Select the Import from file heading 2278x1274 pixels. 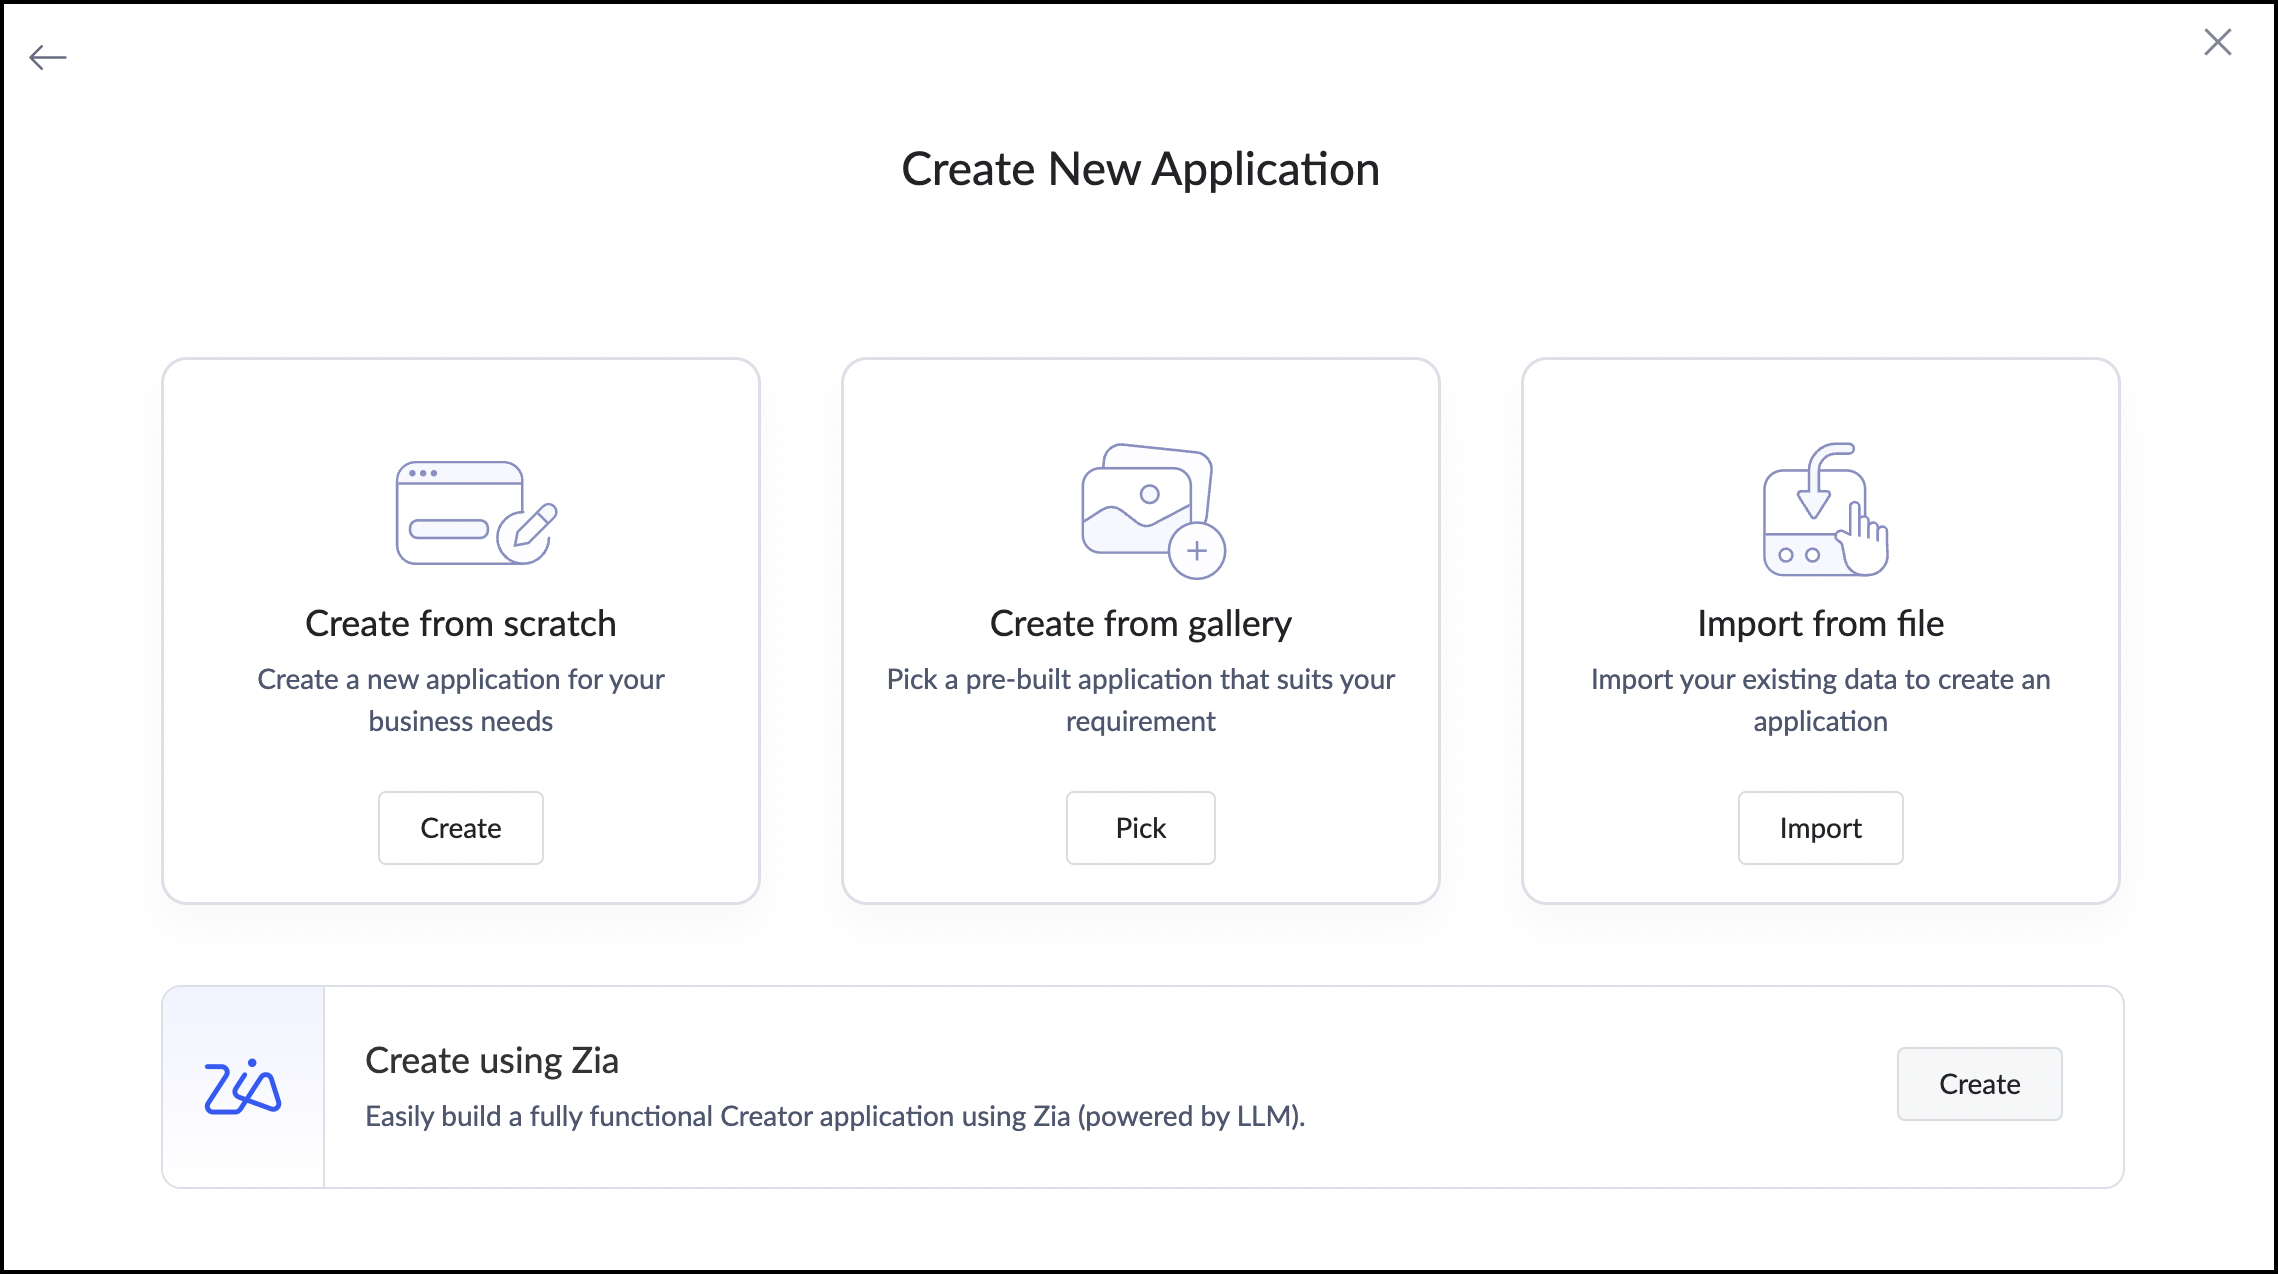(1820, 624)
